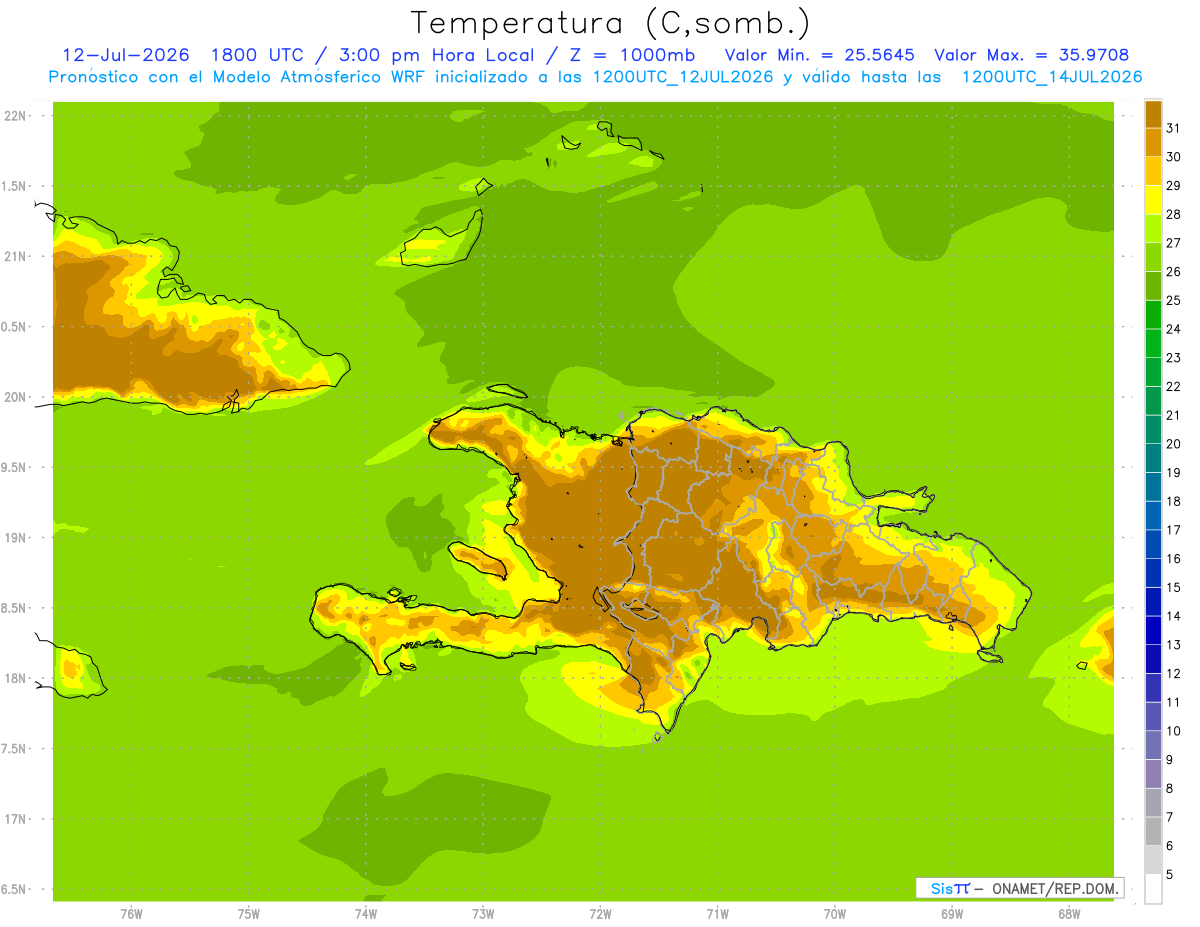Click the legend value '25'
Image resolution: width=1200 pixels, height=927 pixels.
coord(1173,300)
